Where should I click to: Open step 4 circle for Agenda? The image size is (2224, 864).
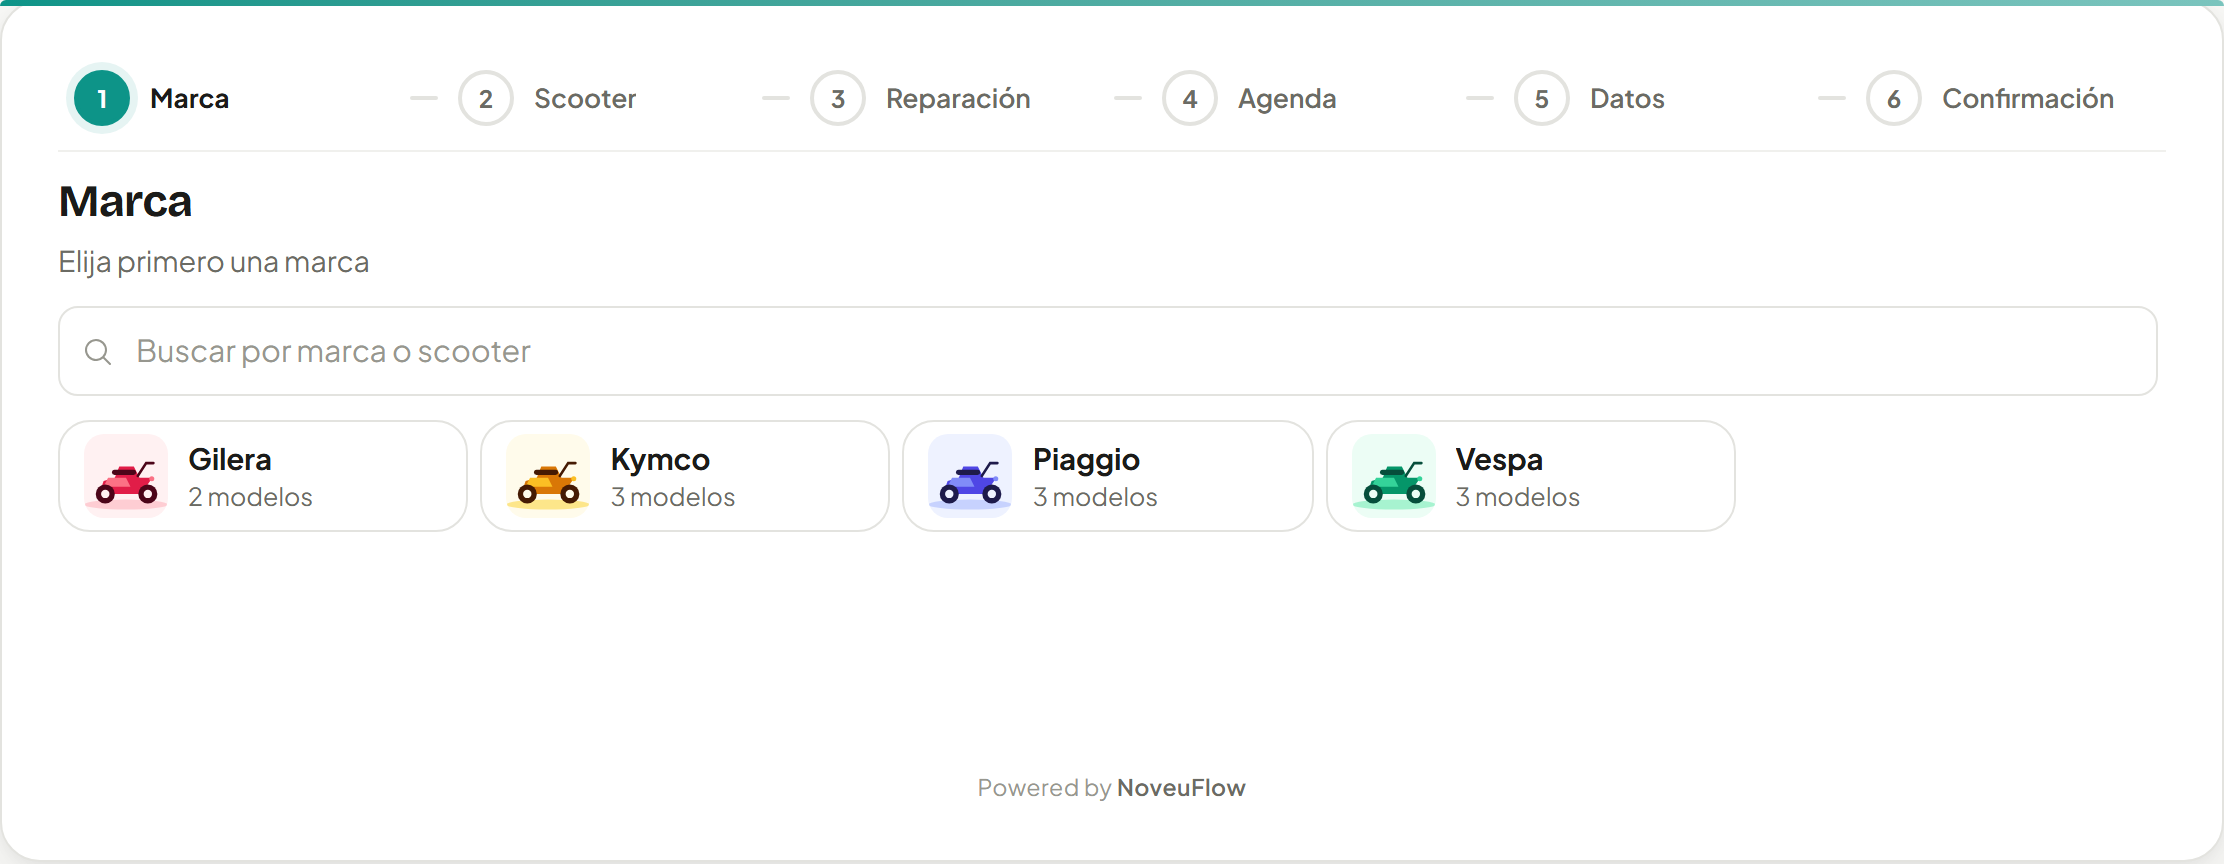point(1190,99)
